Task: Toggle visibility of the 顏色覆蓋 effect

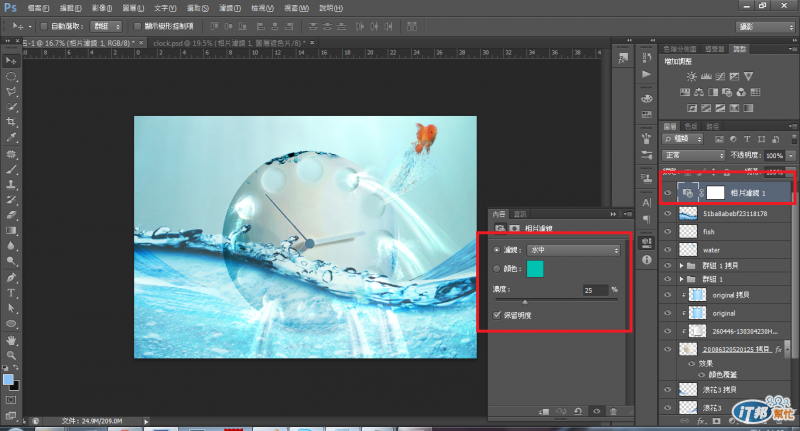Action: (x=702, y=374)
